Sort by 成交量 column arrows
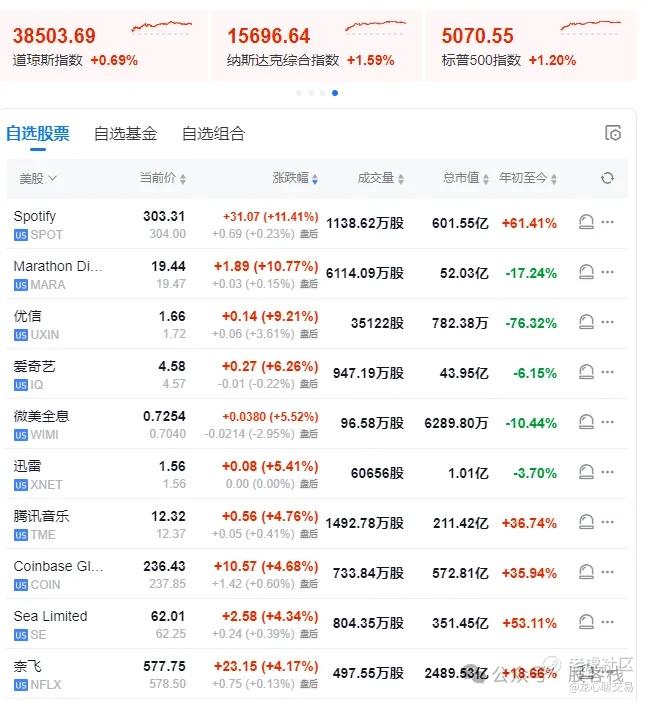This screenshot has width=645, height=701. tap(400, 179)
